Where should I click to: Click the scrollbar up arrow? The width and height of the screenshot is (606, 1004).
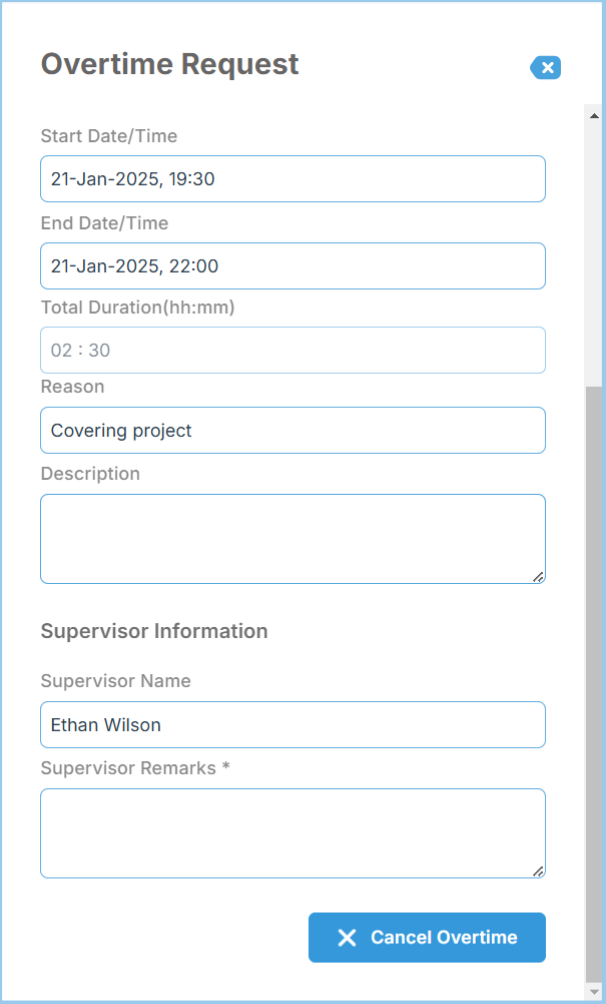coord(593,112)
